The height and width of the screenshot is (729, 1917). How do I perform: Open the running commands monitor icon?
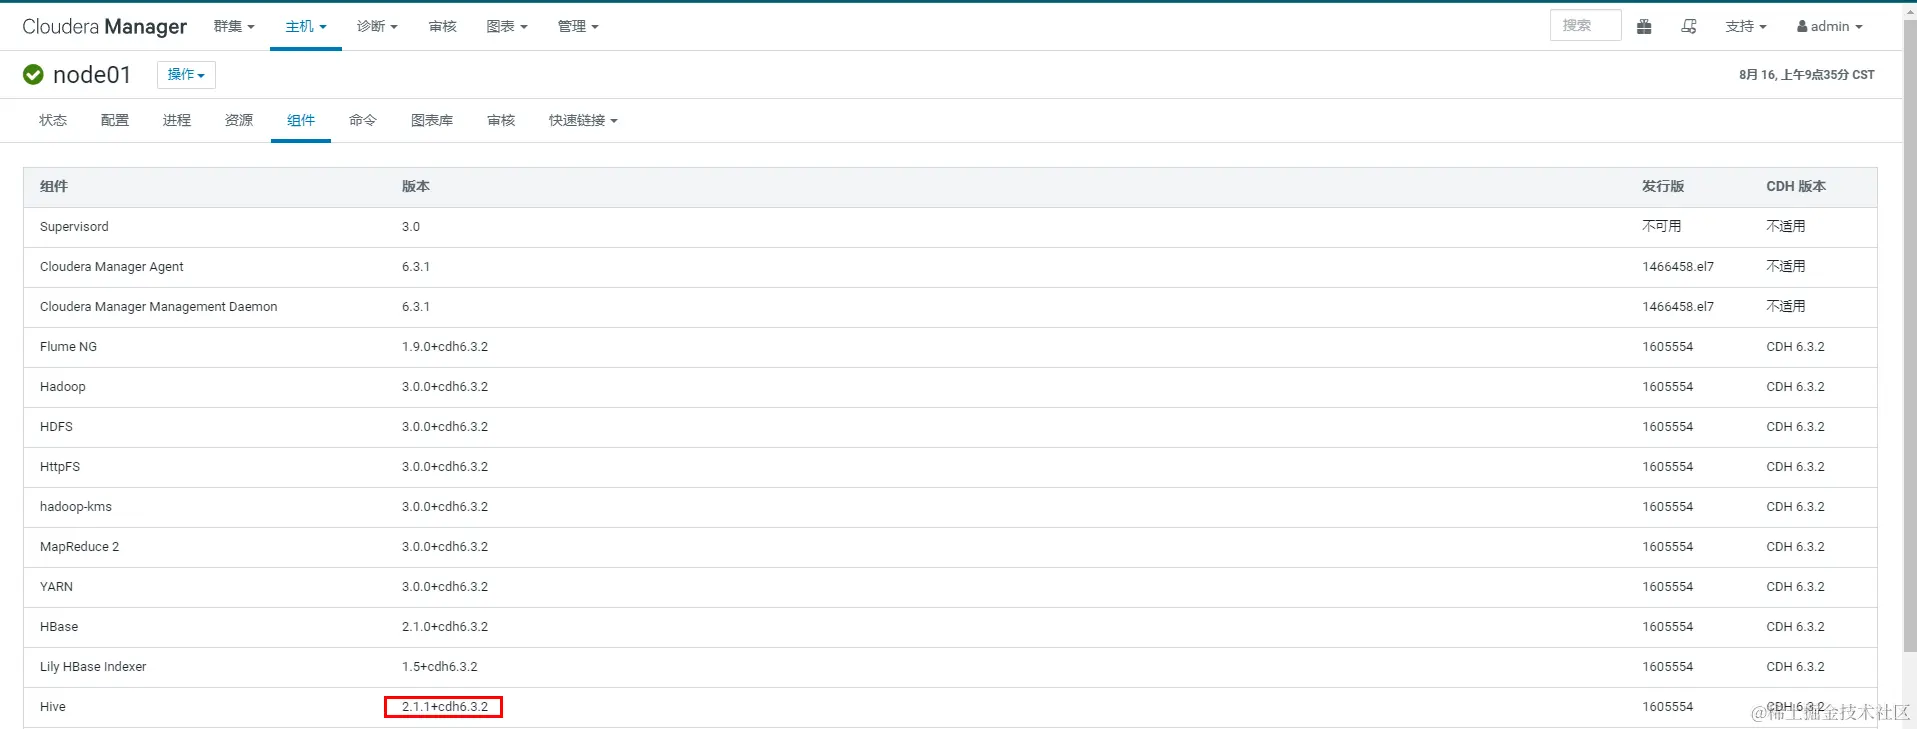tap(1689, 27)
